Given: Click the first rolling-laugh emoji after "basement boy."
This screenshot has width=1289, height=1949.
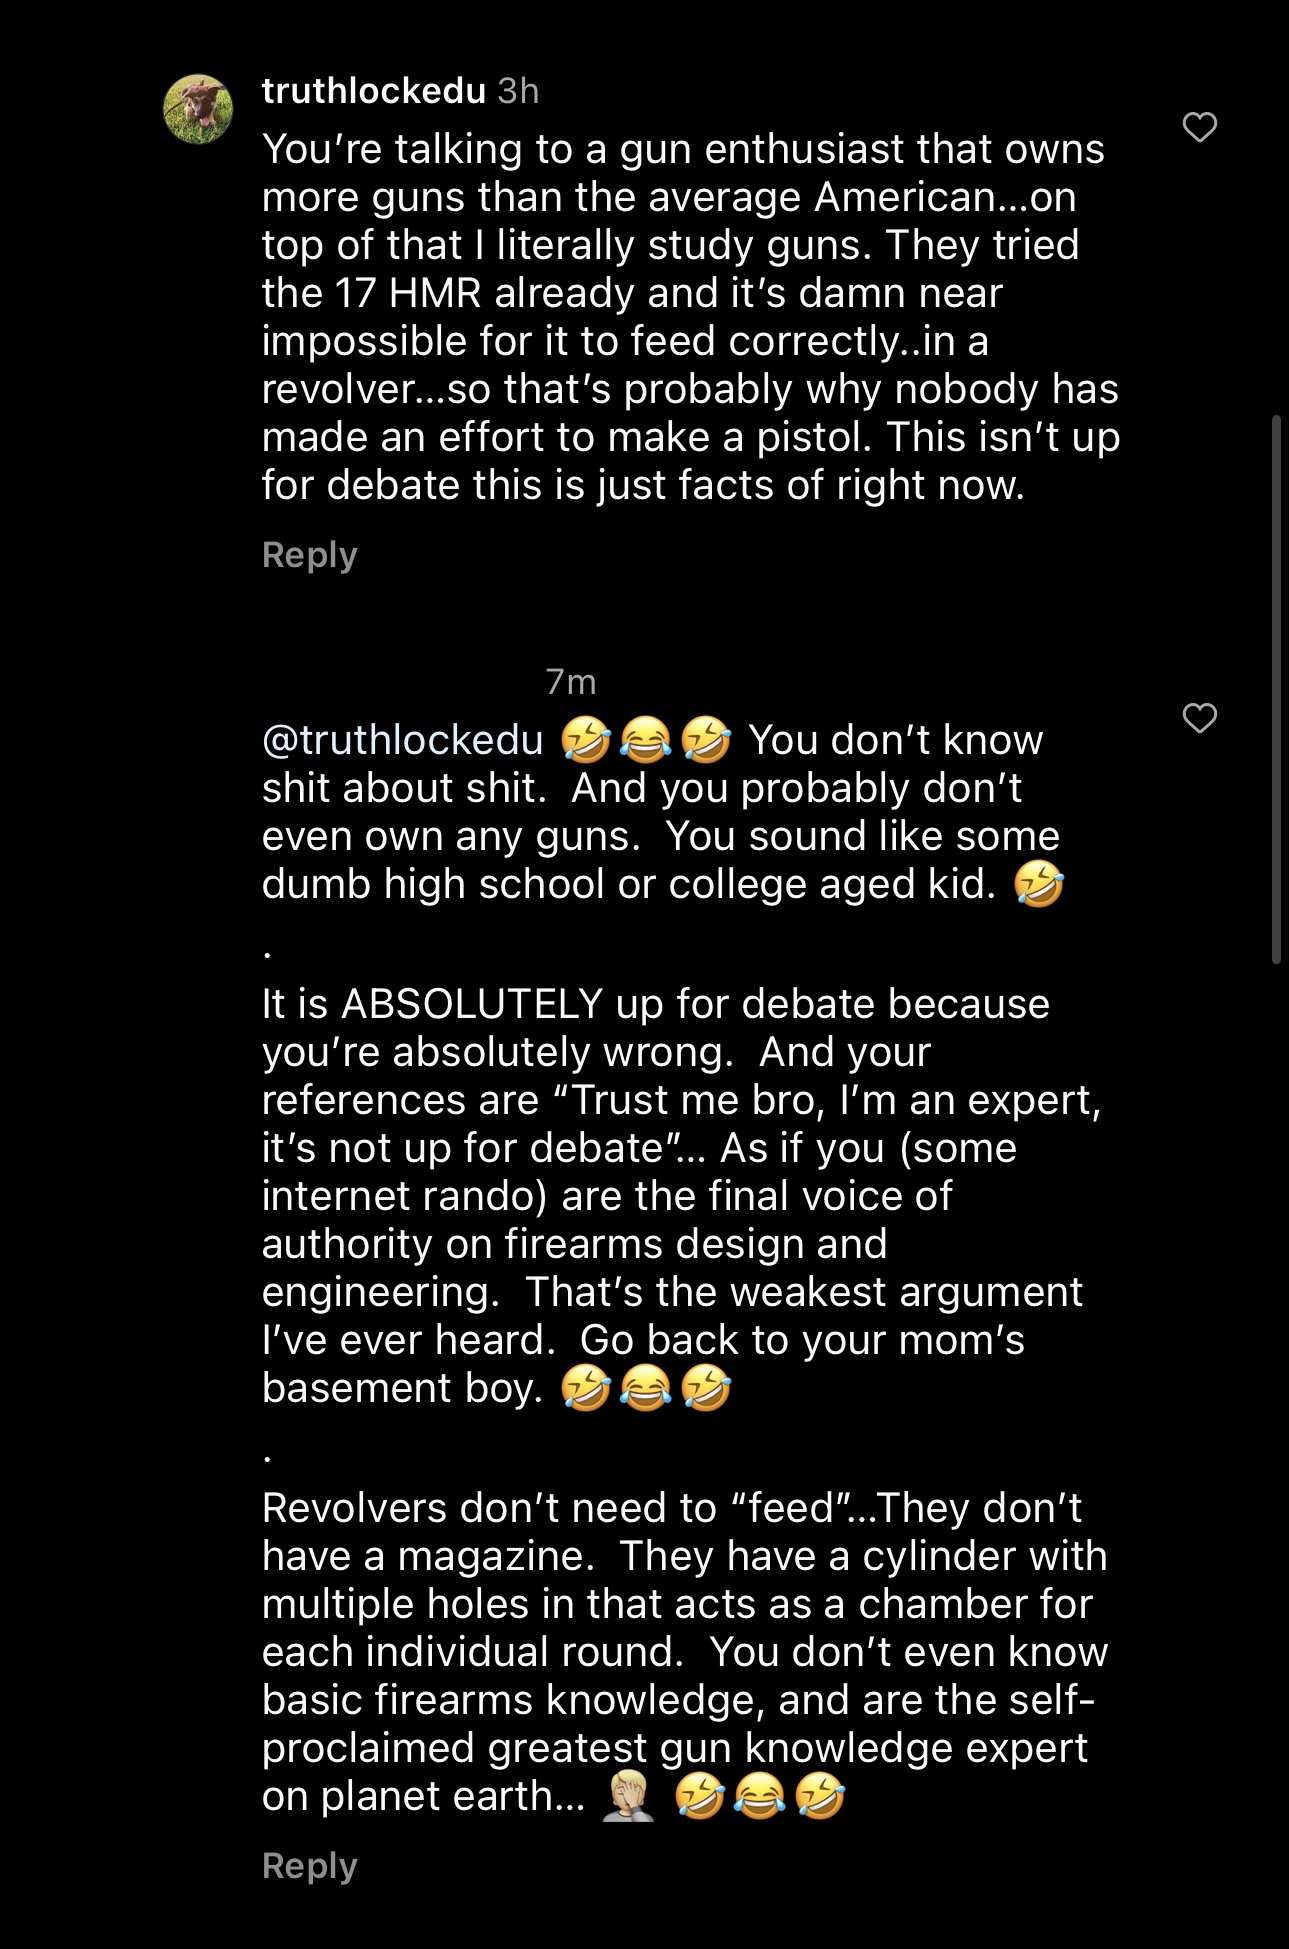Looking at the screenshot, I should point(585,1389).
